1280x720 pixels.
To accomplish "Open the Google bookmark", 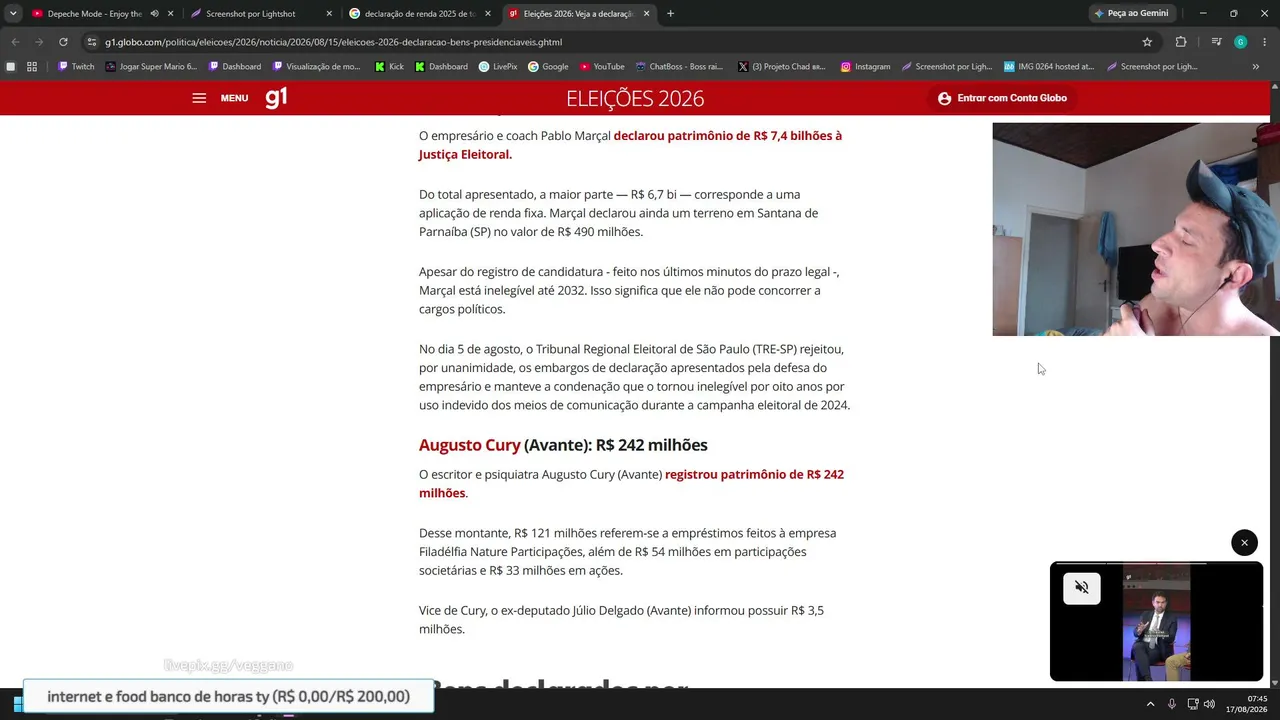I will coord(548,67).
